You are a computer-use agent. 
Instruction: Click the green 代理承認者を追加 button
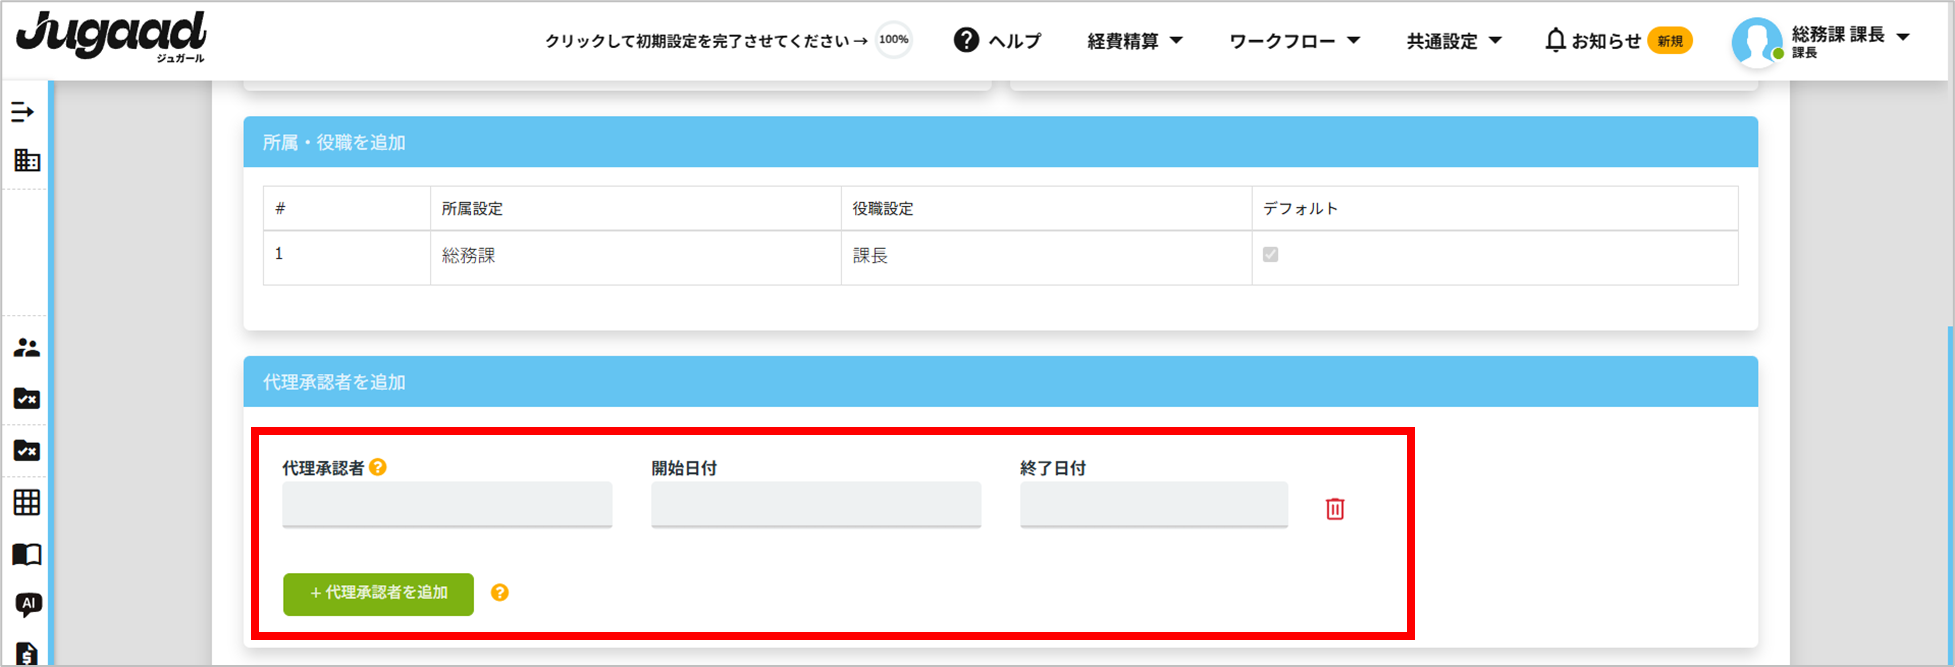pos(378,594)
